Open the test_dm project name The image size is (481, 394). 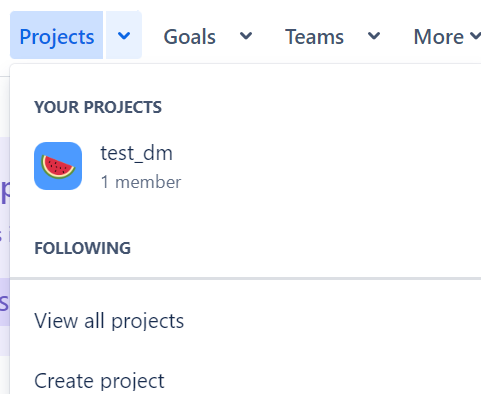[x=137, y=153]
